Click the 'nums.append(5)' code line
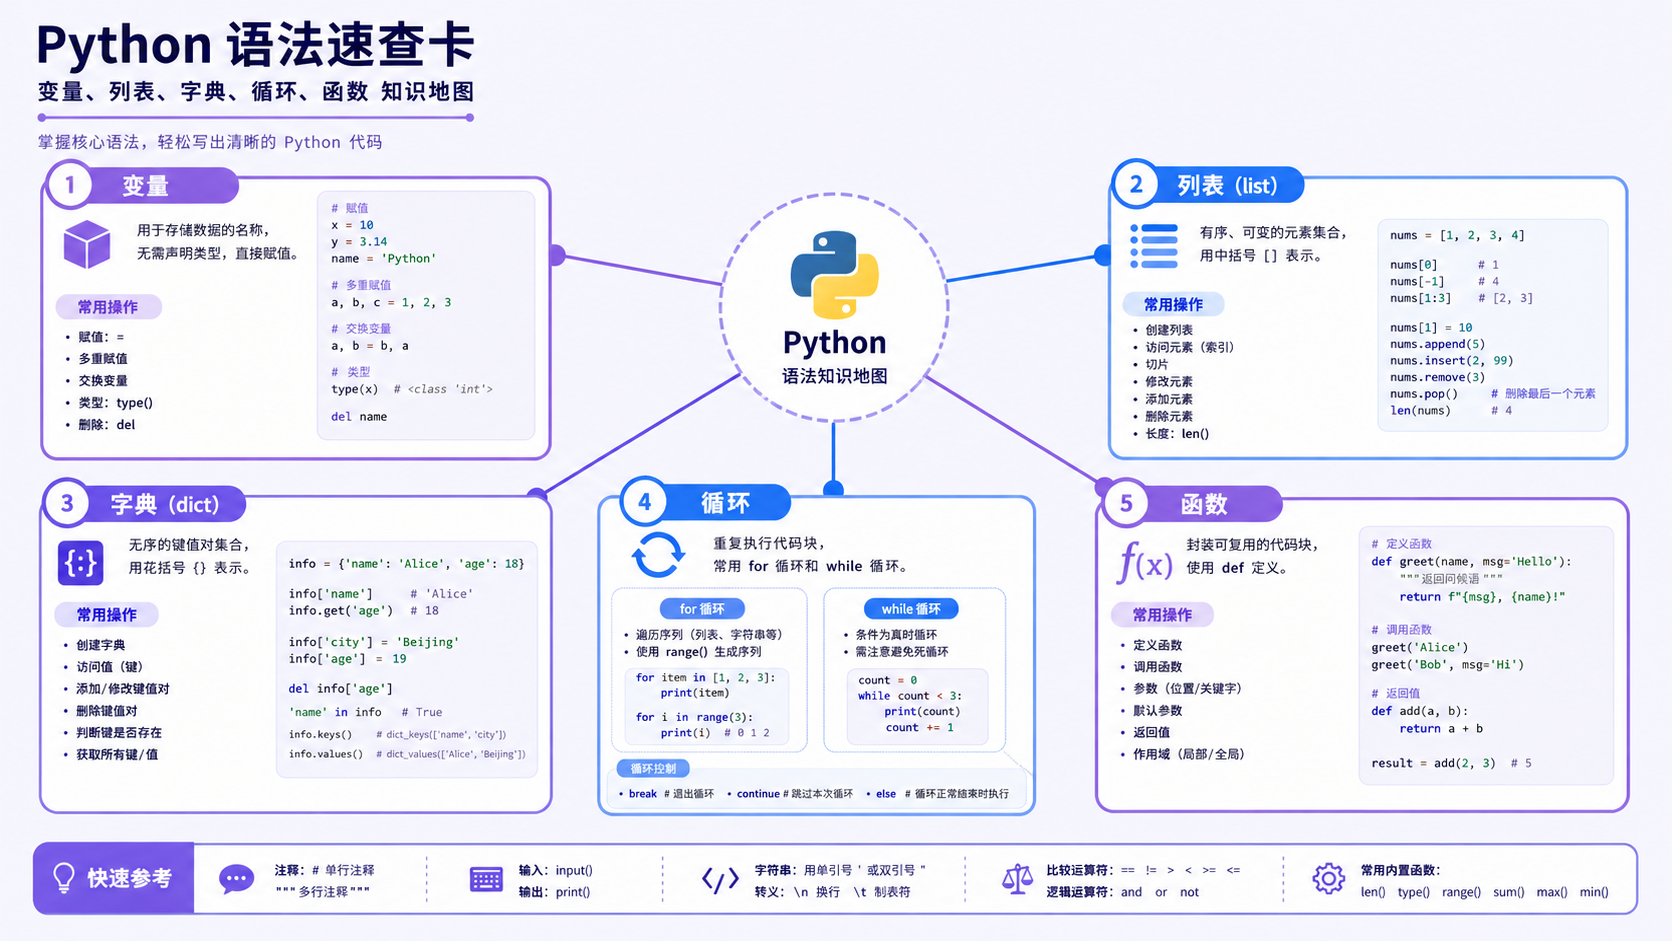 (x=1438, y=343)
